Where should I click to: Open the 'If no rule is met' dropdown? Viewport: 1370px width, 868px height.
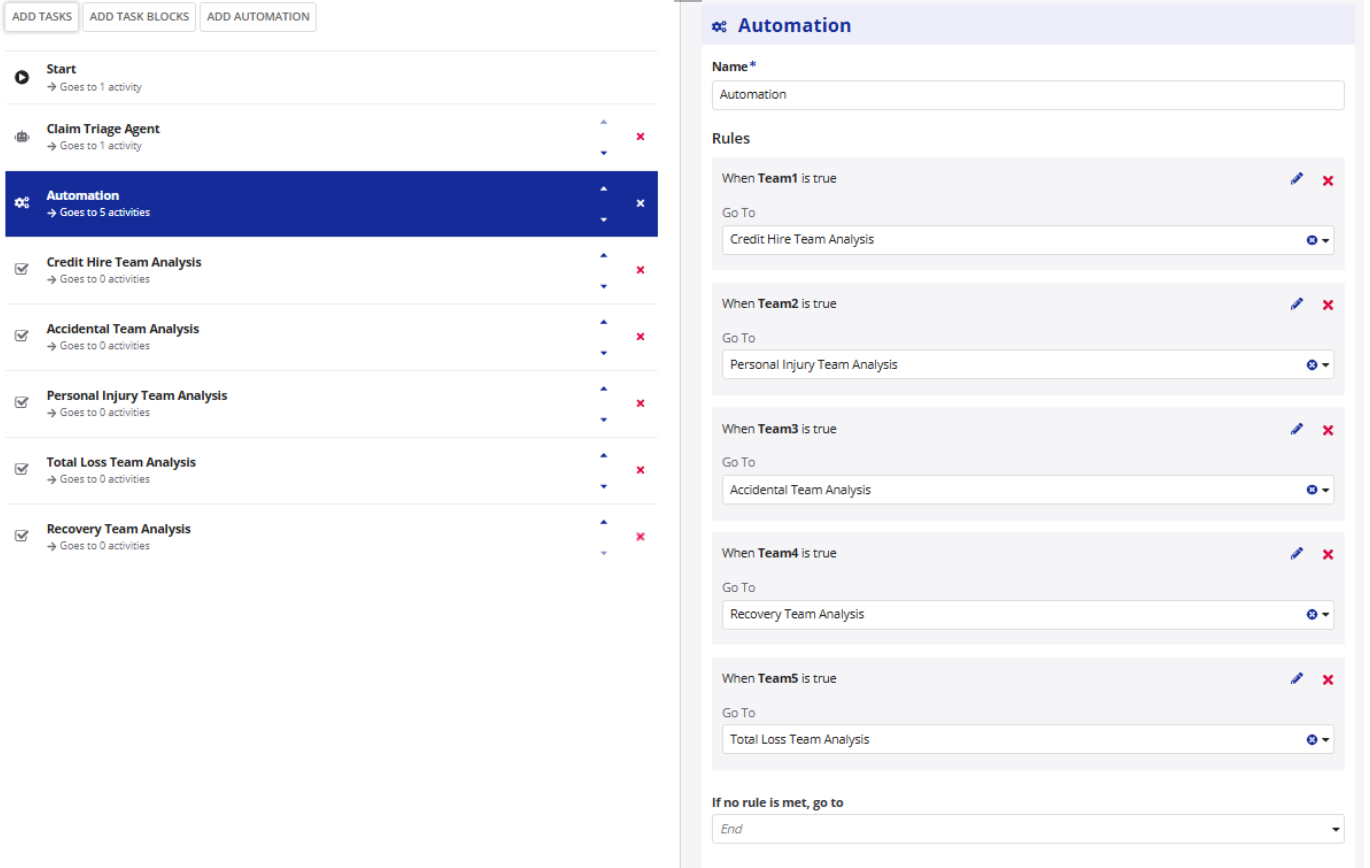[x=1028, y=829]
